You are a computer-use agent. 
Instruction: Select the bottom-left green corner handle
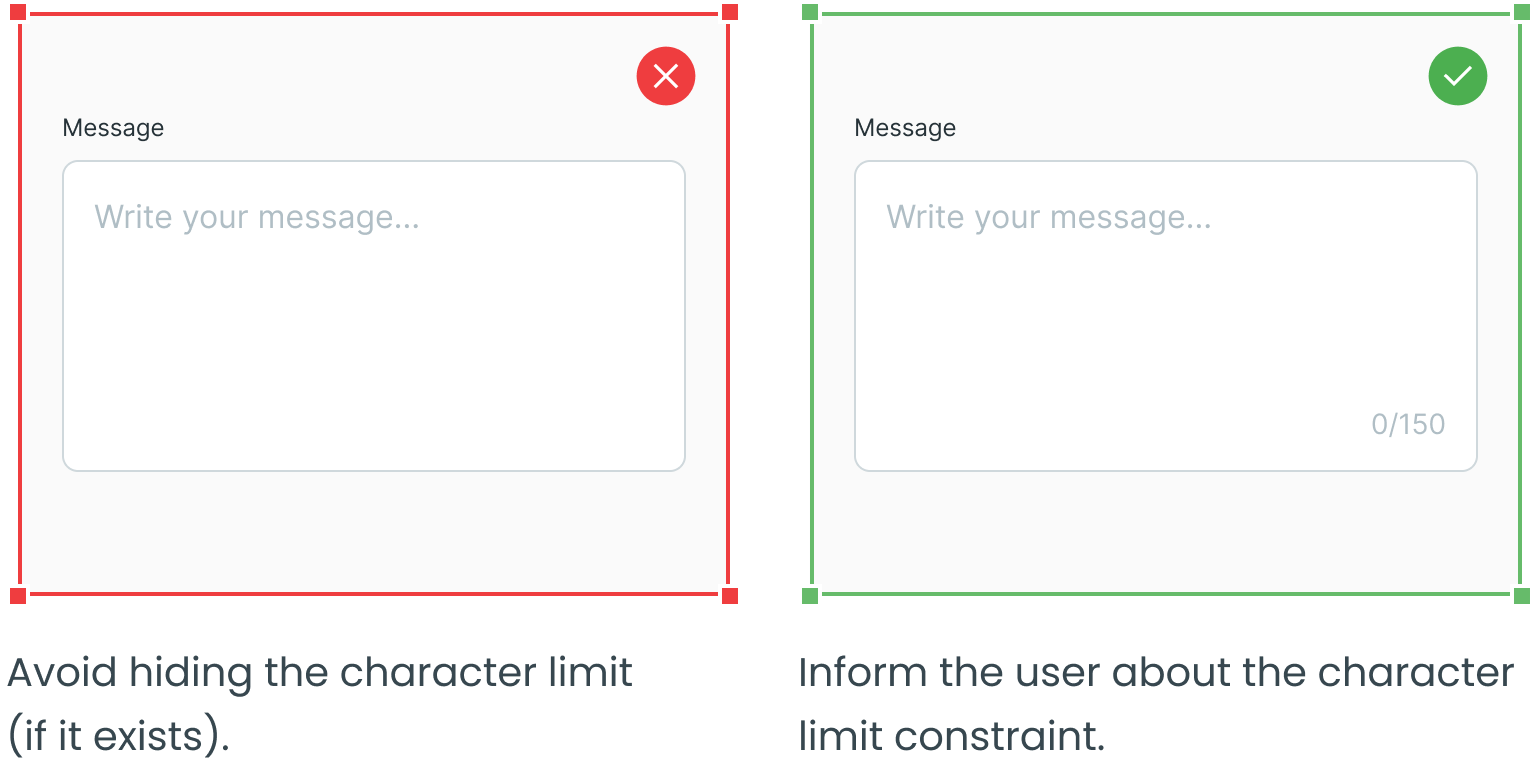point(810,596)
